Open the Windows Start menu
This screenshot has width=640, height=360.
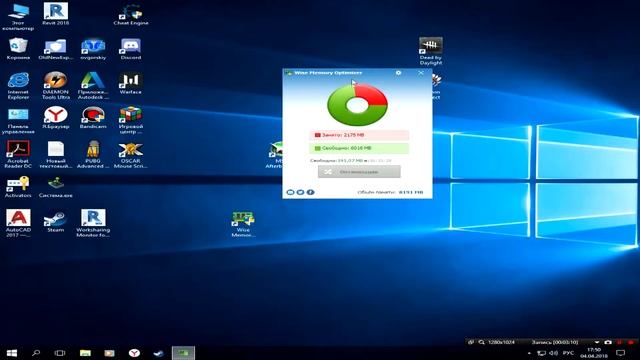pyautogui.click(x=12, y=353)
